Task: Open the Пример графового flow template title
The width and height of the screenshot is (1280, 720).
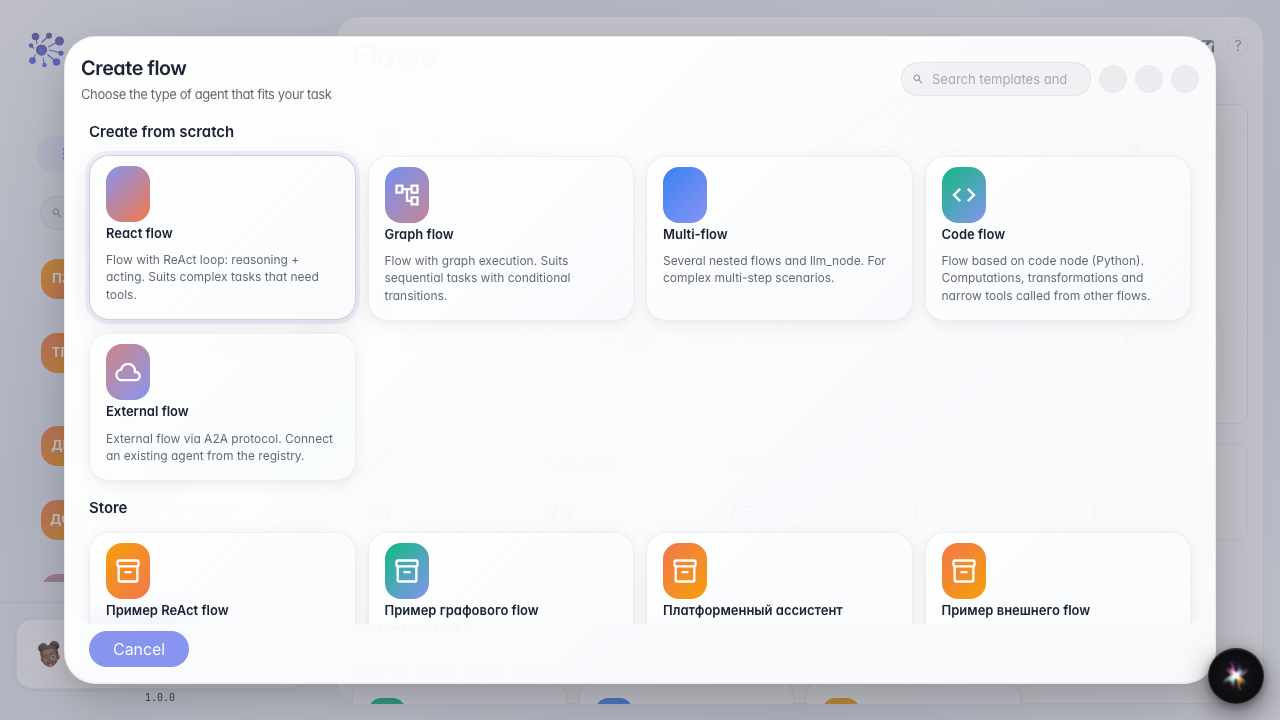Action: point(461,610)
